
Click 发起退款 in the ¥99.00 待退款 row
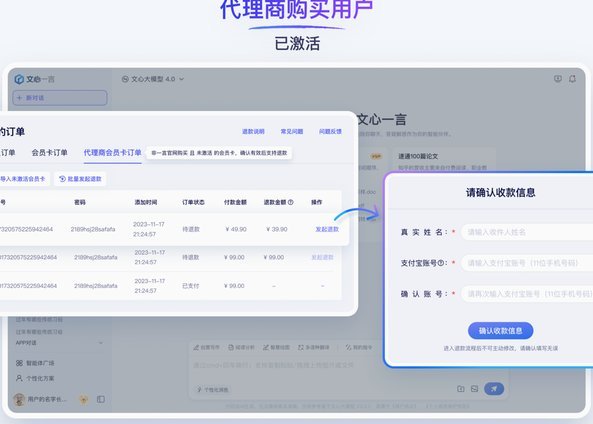pyautogui.click(x=322, y=257)
